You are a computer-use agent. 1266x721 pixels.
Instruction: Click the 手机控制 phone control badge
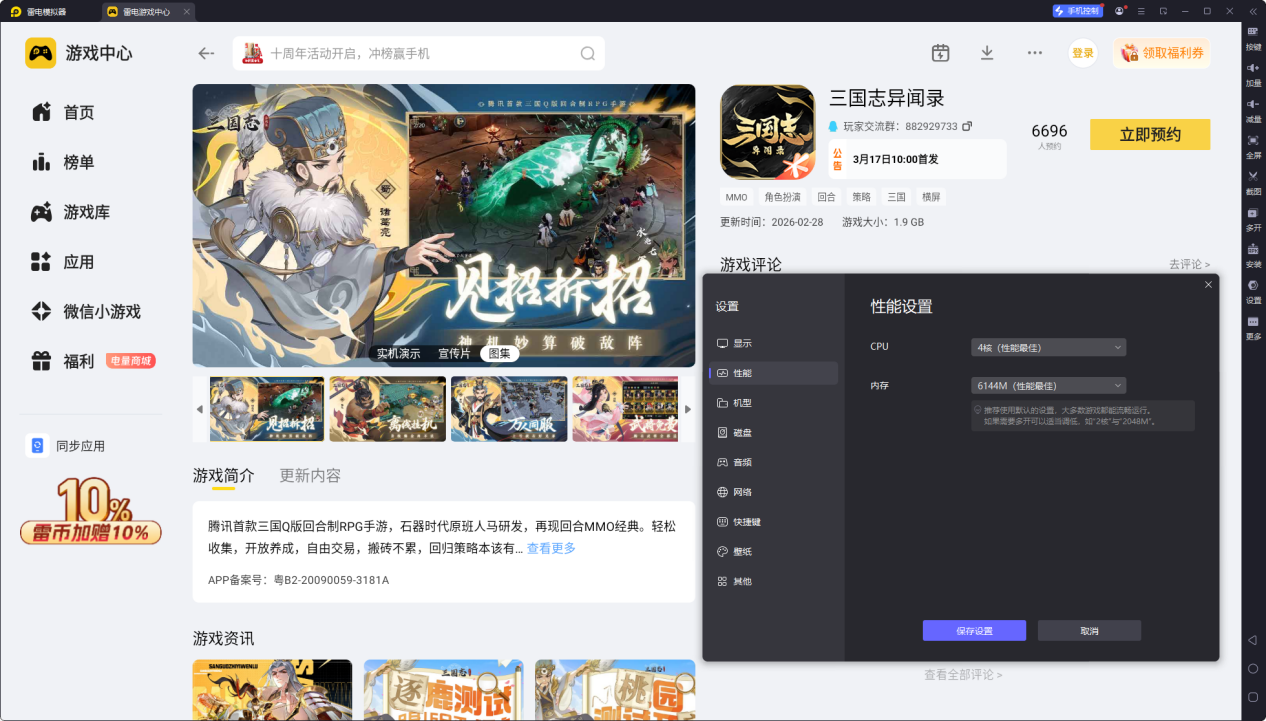[x=1077, y=11]
